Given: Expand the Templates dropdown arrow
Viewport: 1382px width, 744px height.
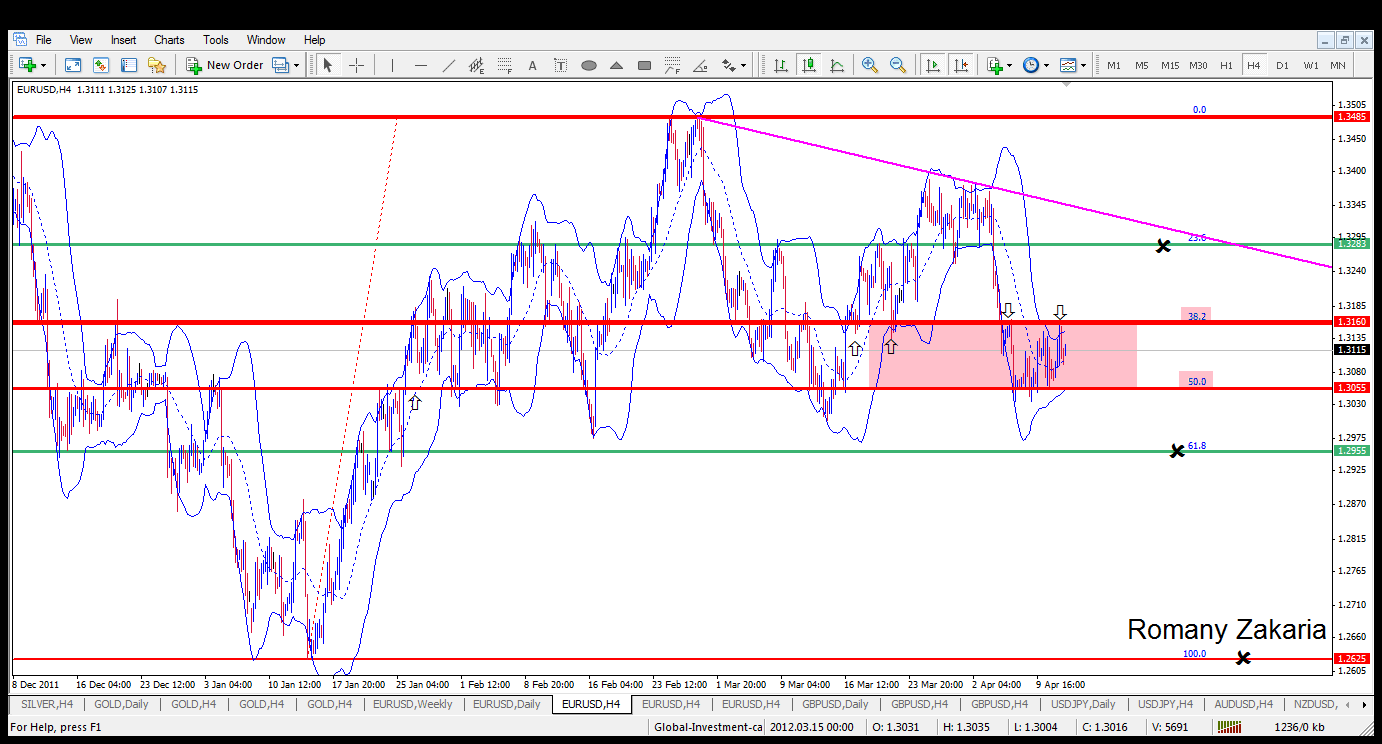Looking at the screenshot, I should pos(1084,66).
